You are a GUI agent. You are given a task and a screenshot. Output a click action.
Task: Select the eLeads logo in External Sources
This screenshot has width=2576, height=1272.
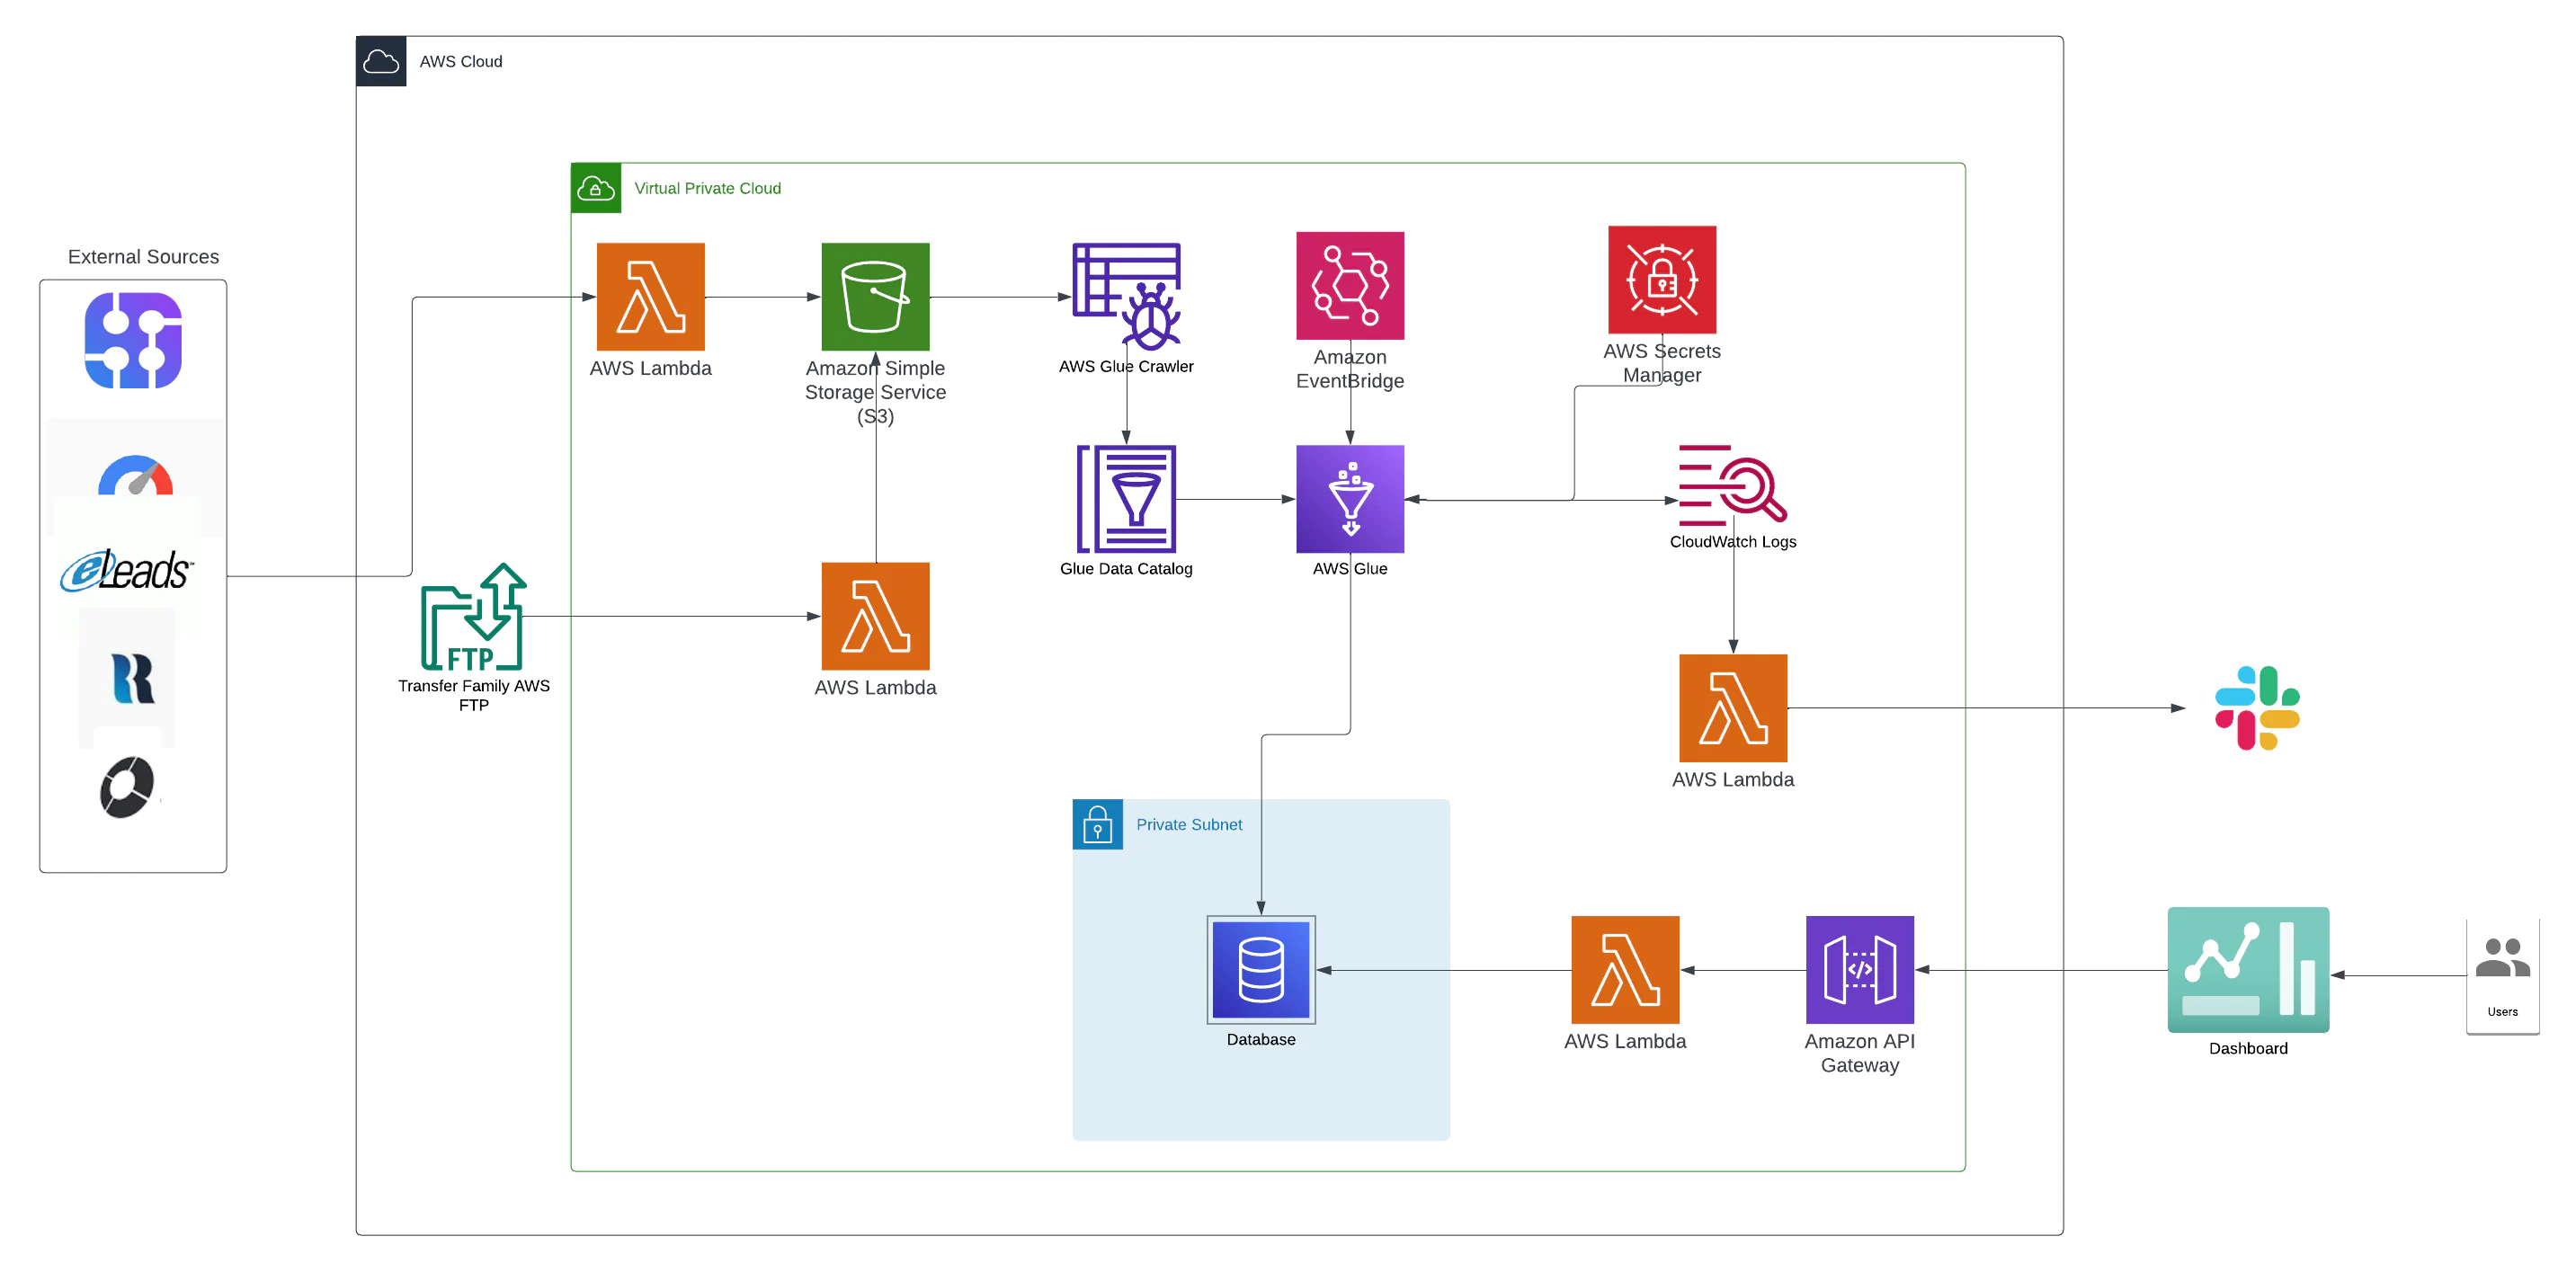pyautogui.click(x=127, y=571)
